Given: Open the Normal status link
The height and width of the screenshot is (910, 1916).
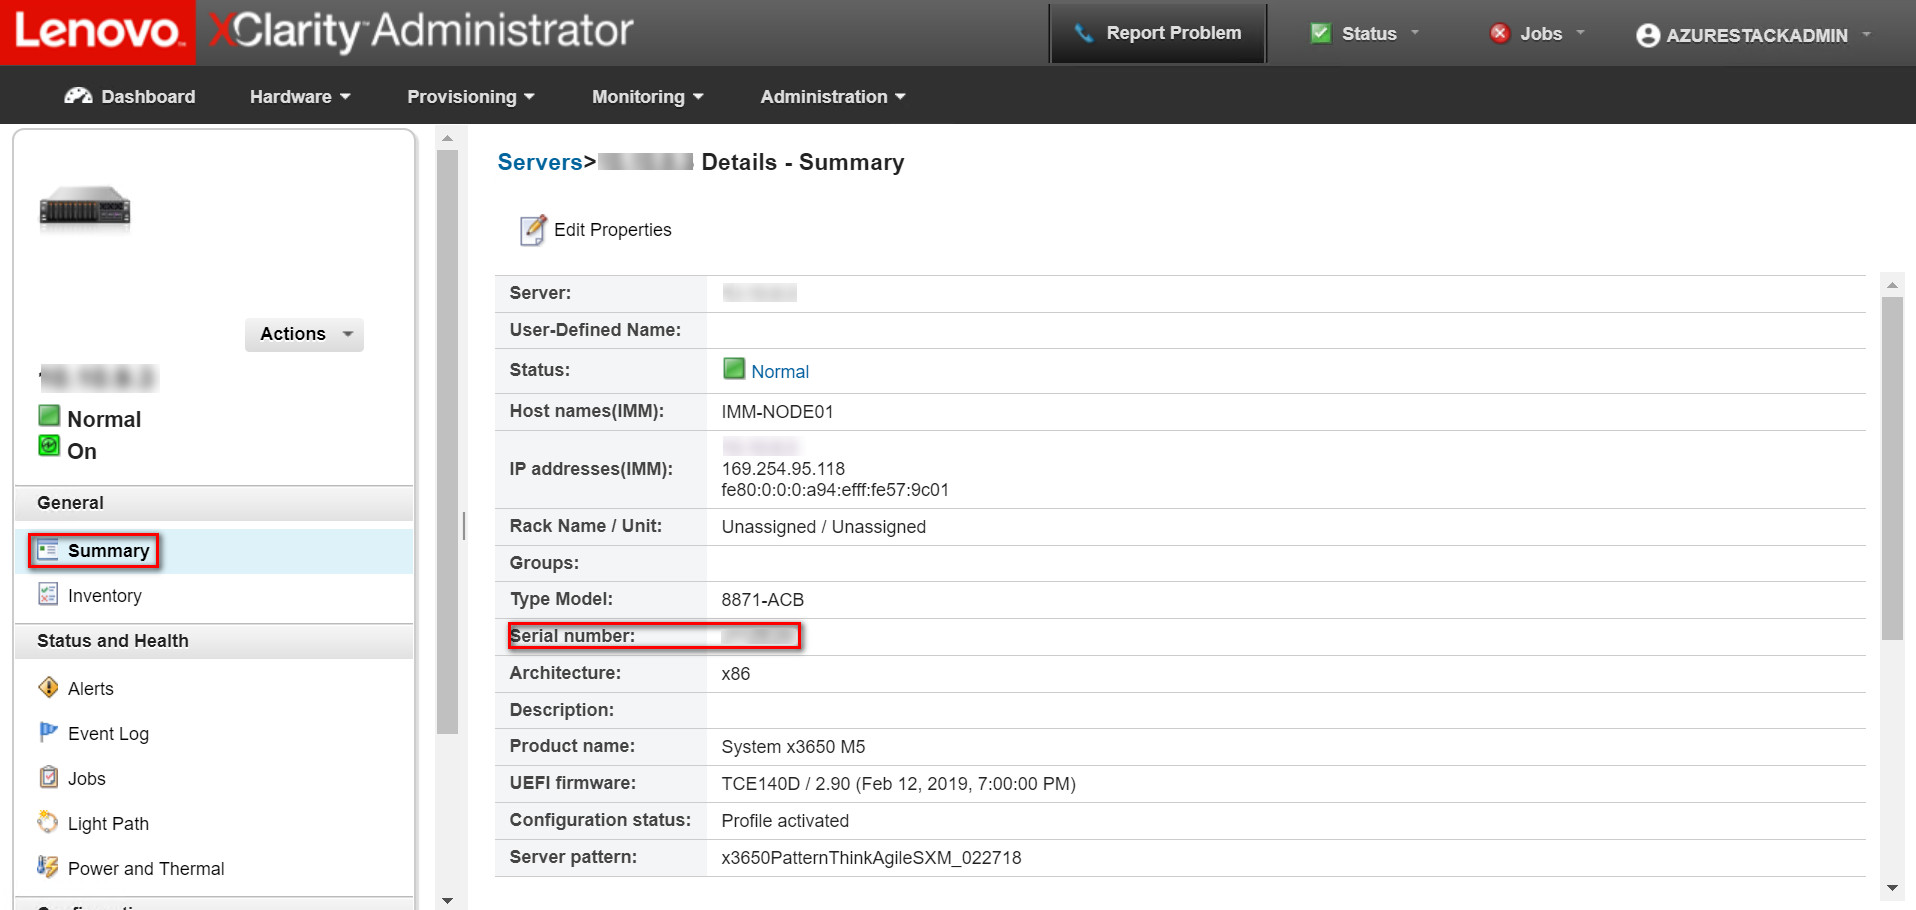Looking at the screenshot, I should (x=780, y=372).
